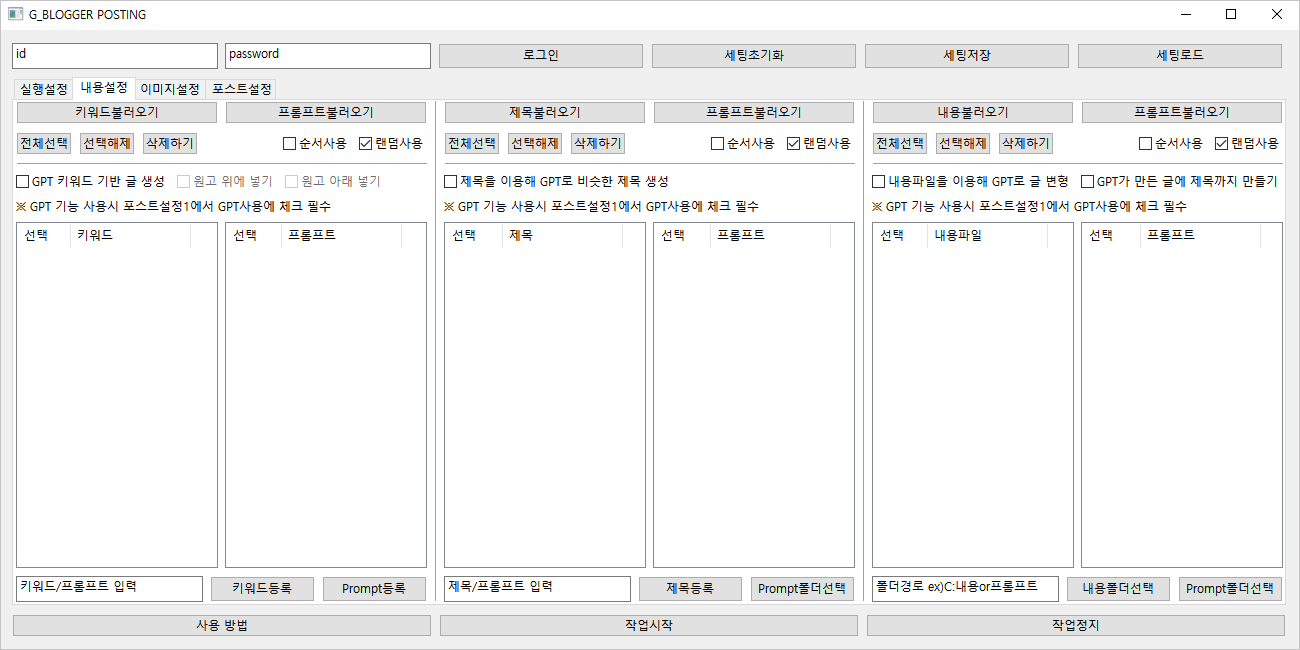Click the 내용폴더선택 button

pos(1118,589)
